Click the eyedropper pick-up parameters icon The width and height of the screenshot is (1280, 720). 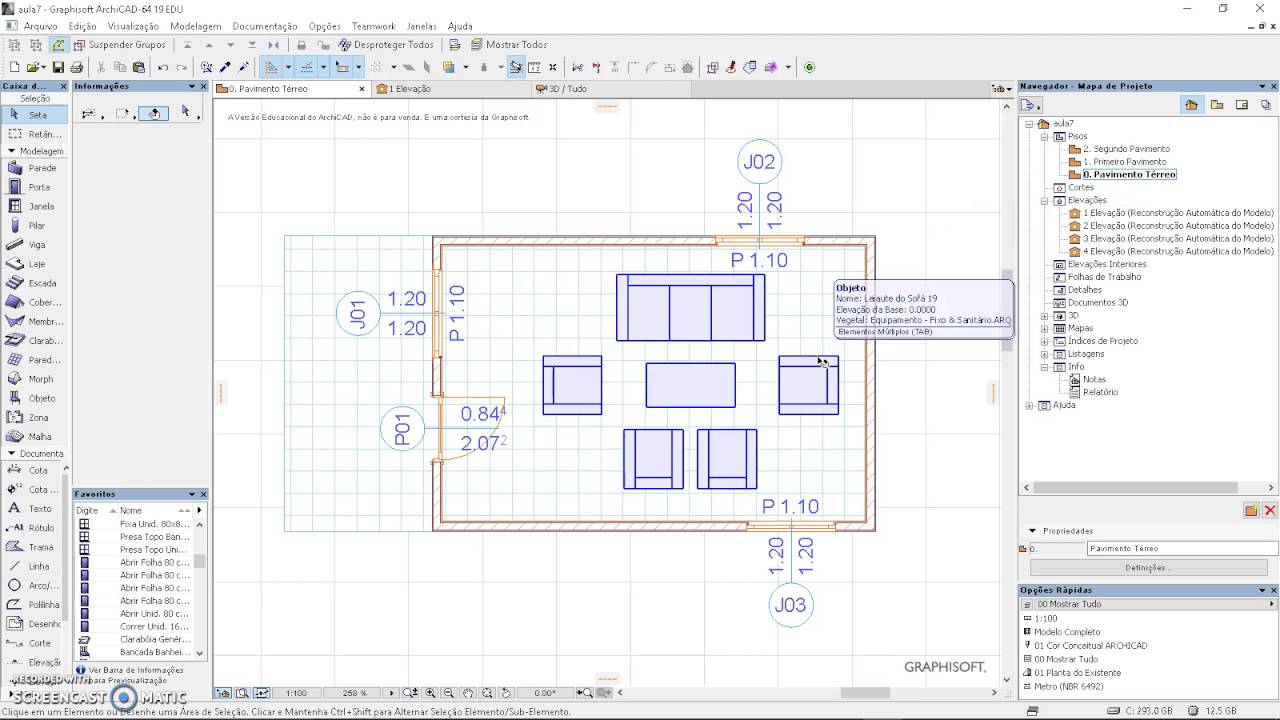(x=225, y=68)
